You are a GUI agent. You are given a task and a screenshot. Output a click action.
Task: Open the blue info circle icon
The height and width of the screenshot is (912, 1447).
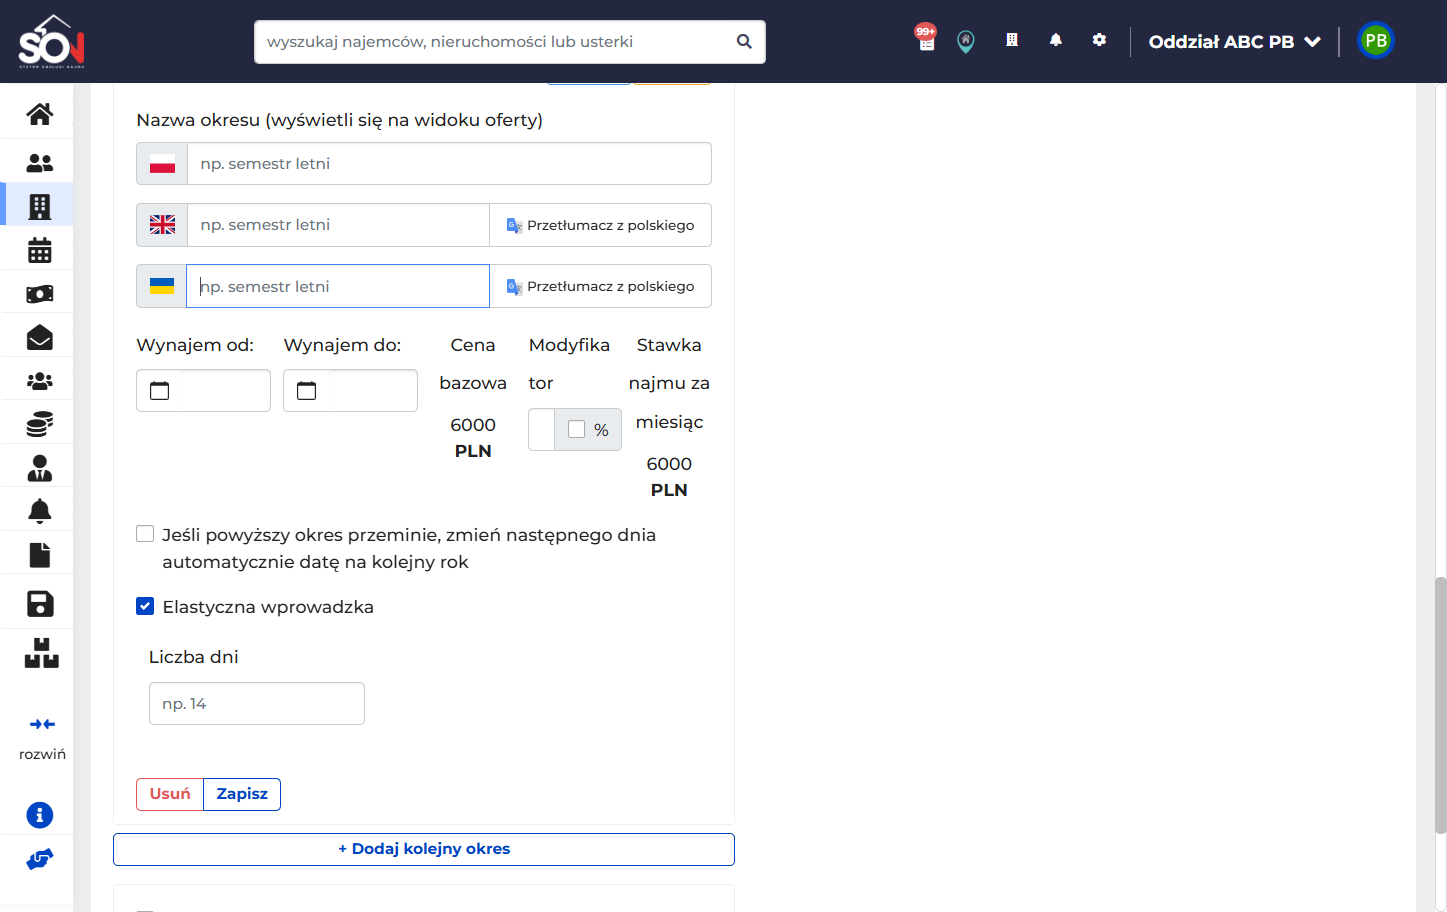40,815
